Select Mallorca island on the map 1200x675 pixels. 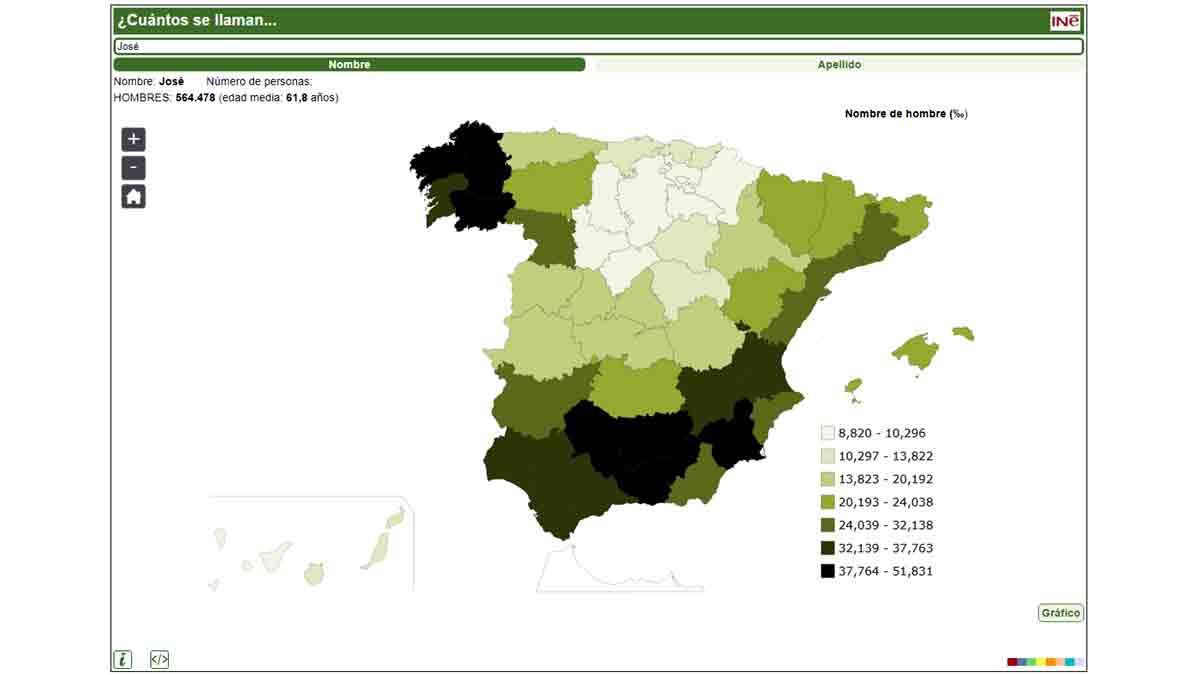coord(918,351)
